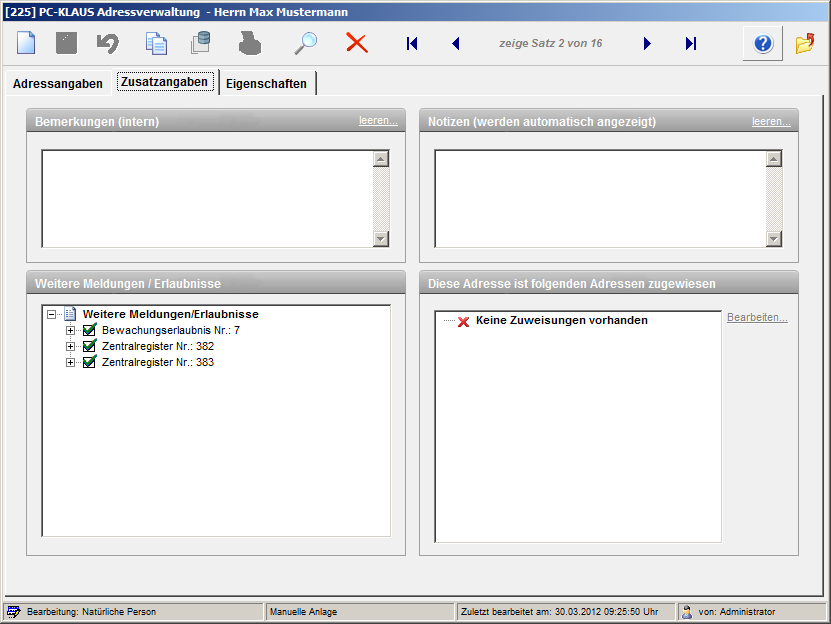
Task: Switch to the Eigenschaften tab
Action: 266,84
